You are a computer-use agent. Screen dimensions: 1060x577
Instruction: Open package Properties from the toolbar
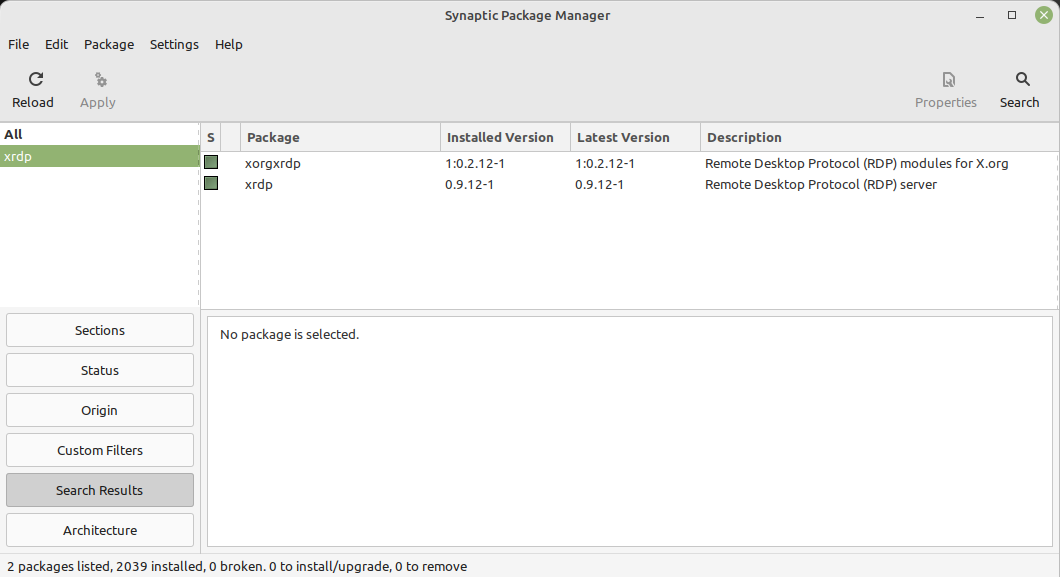click(947, 80)
